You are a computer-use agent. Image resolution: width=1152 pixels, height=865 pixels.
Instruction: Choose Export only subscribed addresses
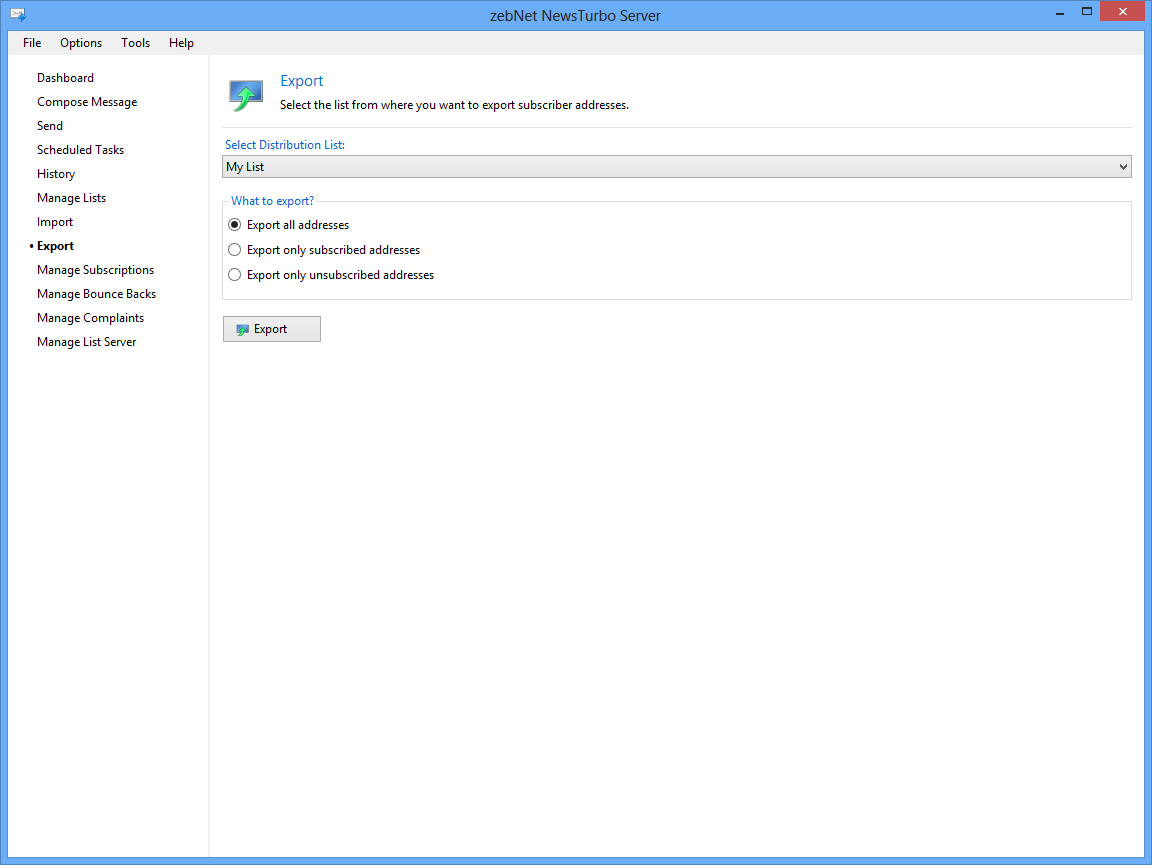point(235,250)
